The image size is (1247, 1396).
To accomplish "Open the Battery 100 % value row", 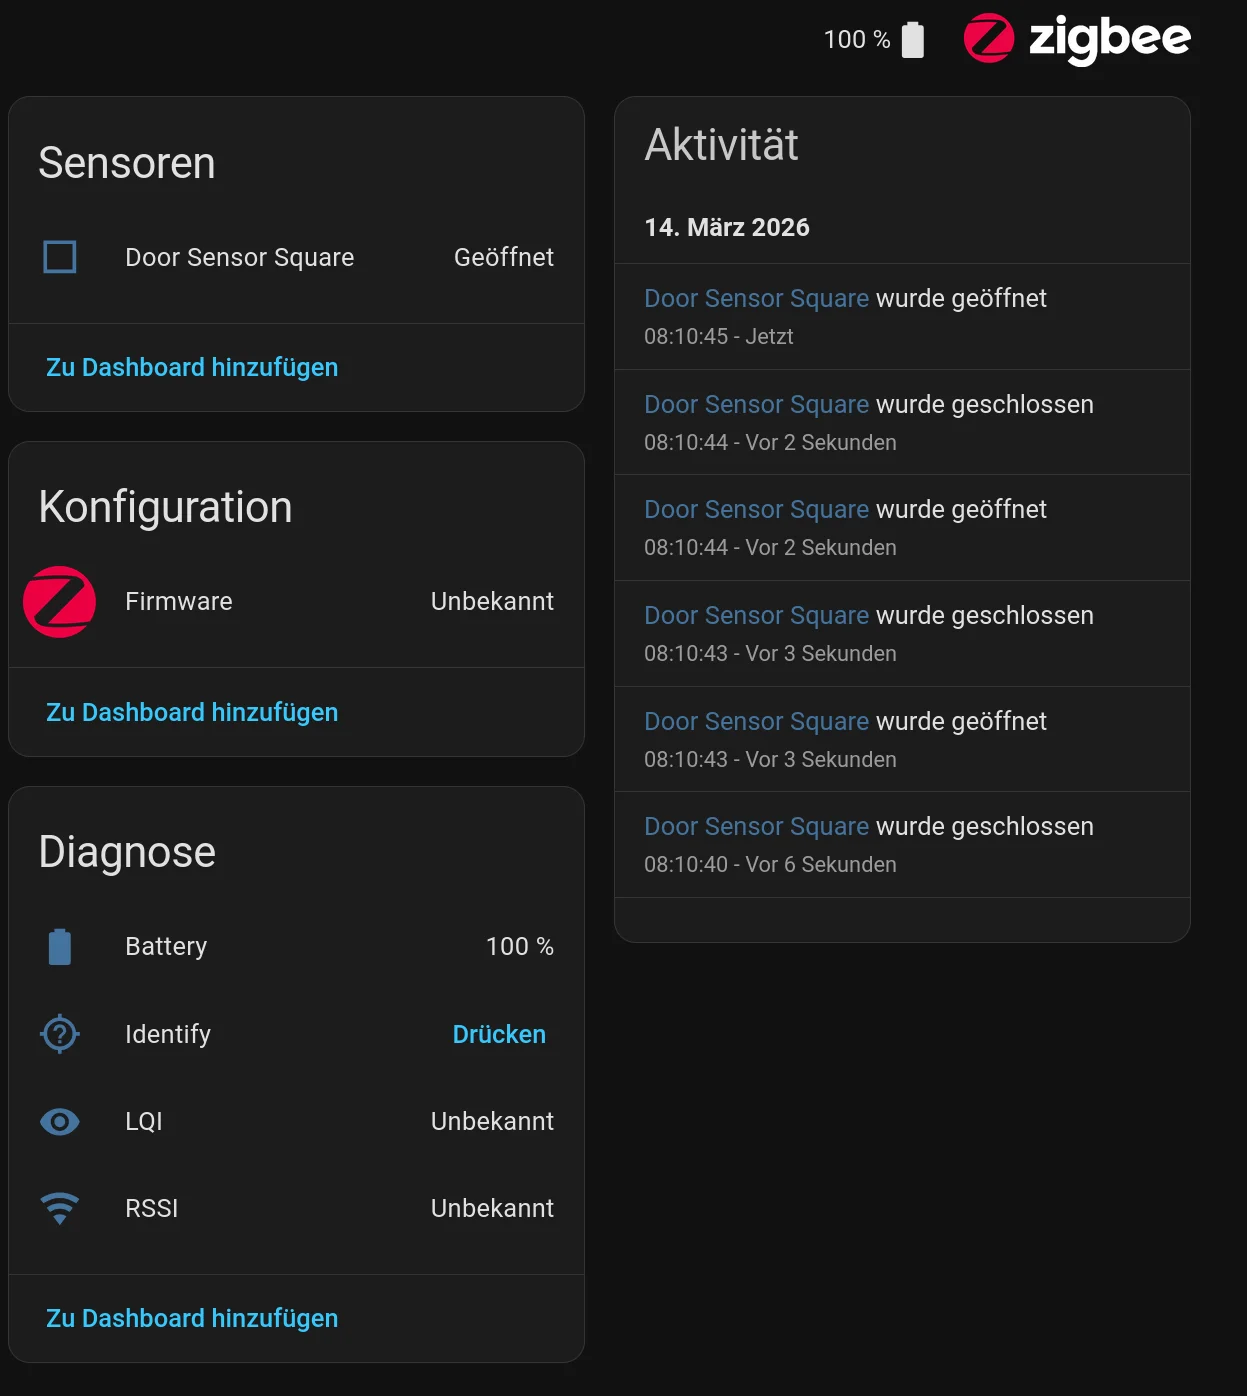I will tap(519, 947).
